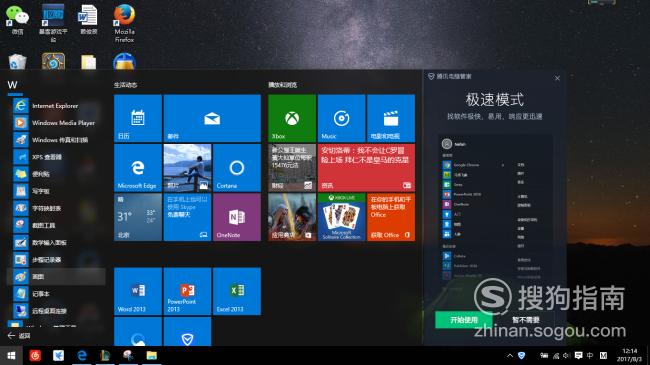The height and width of the screenshot is (365, 650).
Task: Launch Windows Media Player from the app list
Action: tap(56, 123)
